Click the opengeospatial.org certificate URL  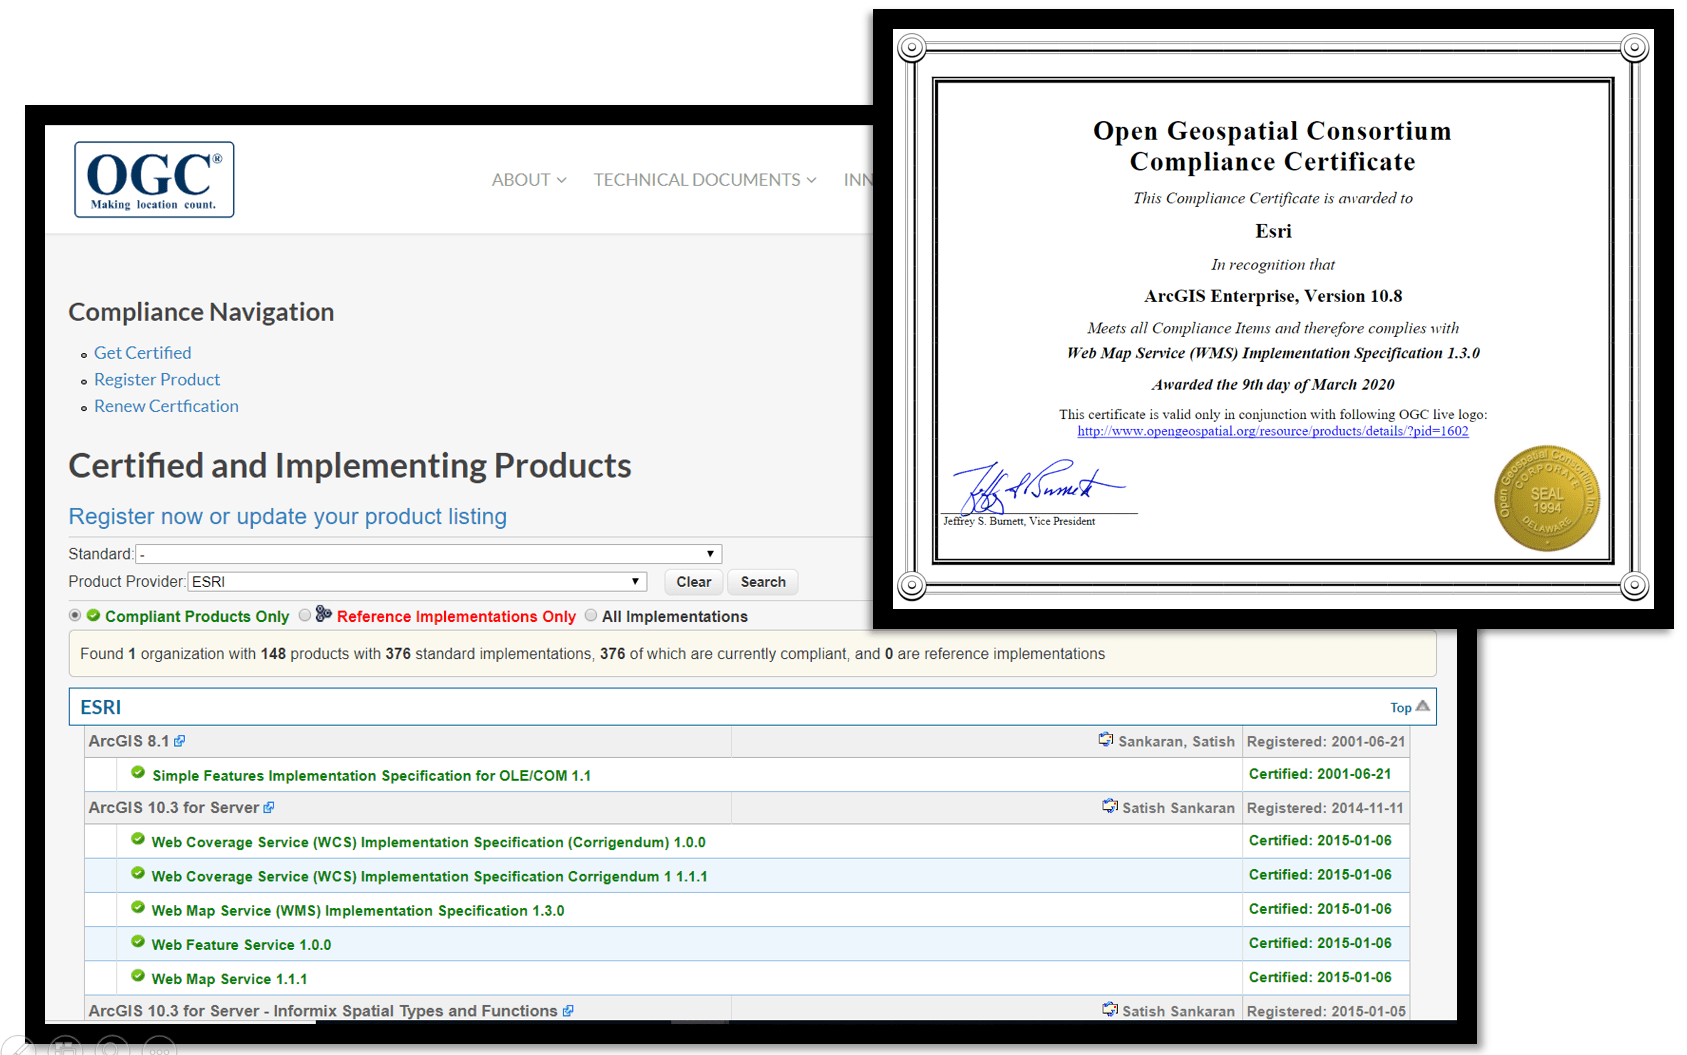[x=1272, y=431]
